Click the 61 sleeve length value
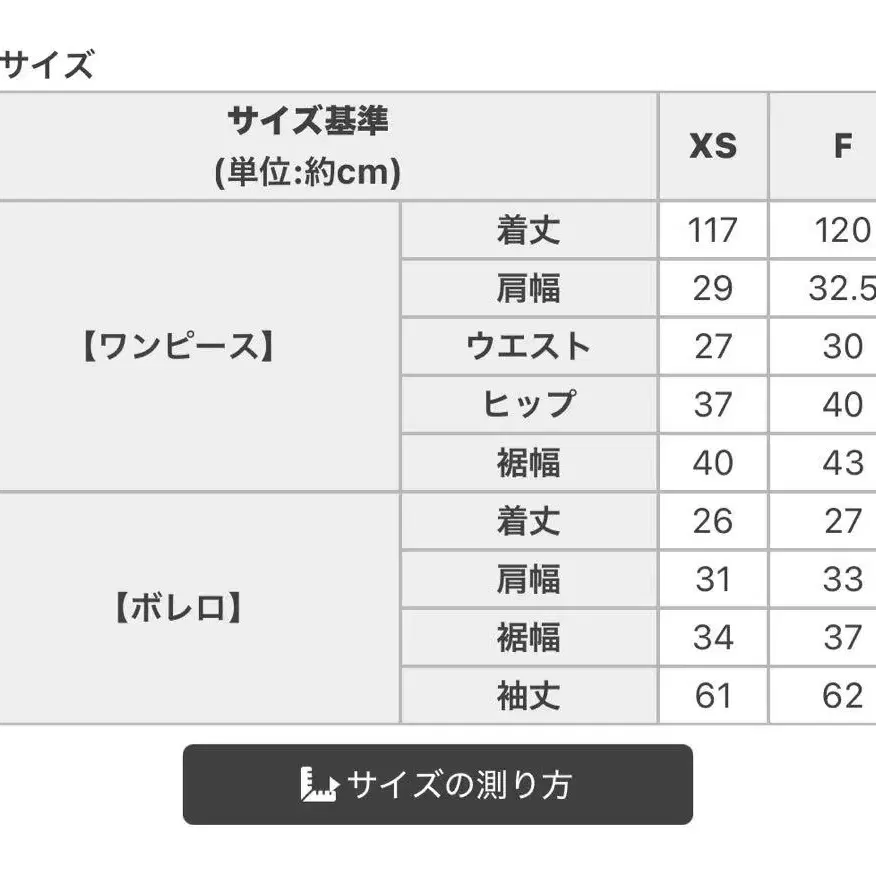The image size is (876, 876). [713, 696]
